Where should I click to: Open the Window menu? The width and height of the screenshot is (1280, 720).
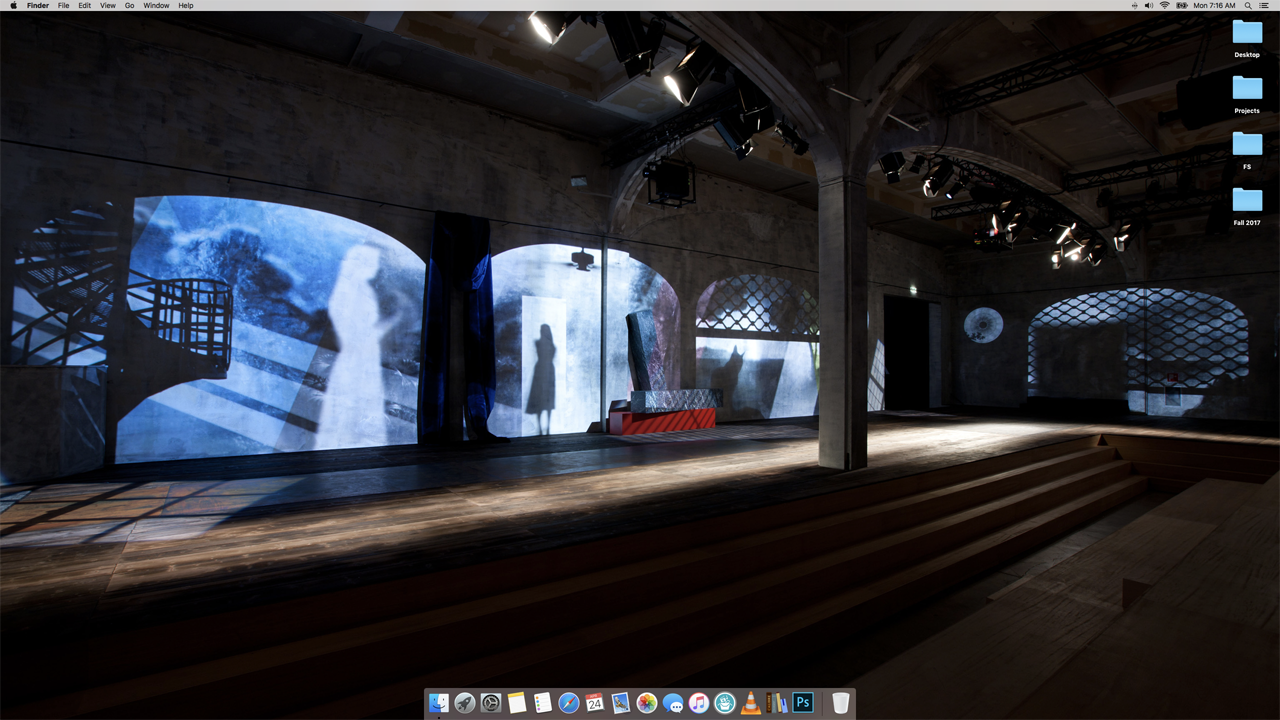coord(156,5)
